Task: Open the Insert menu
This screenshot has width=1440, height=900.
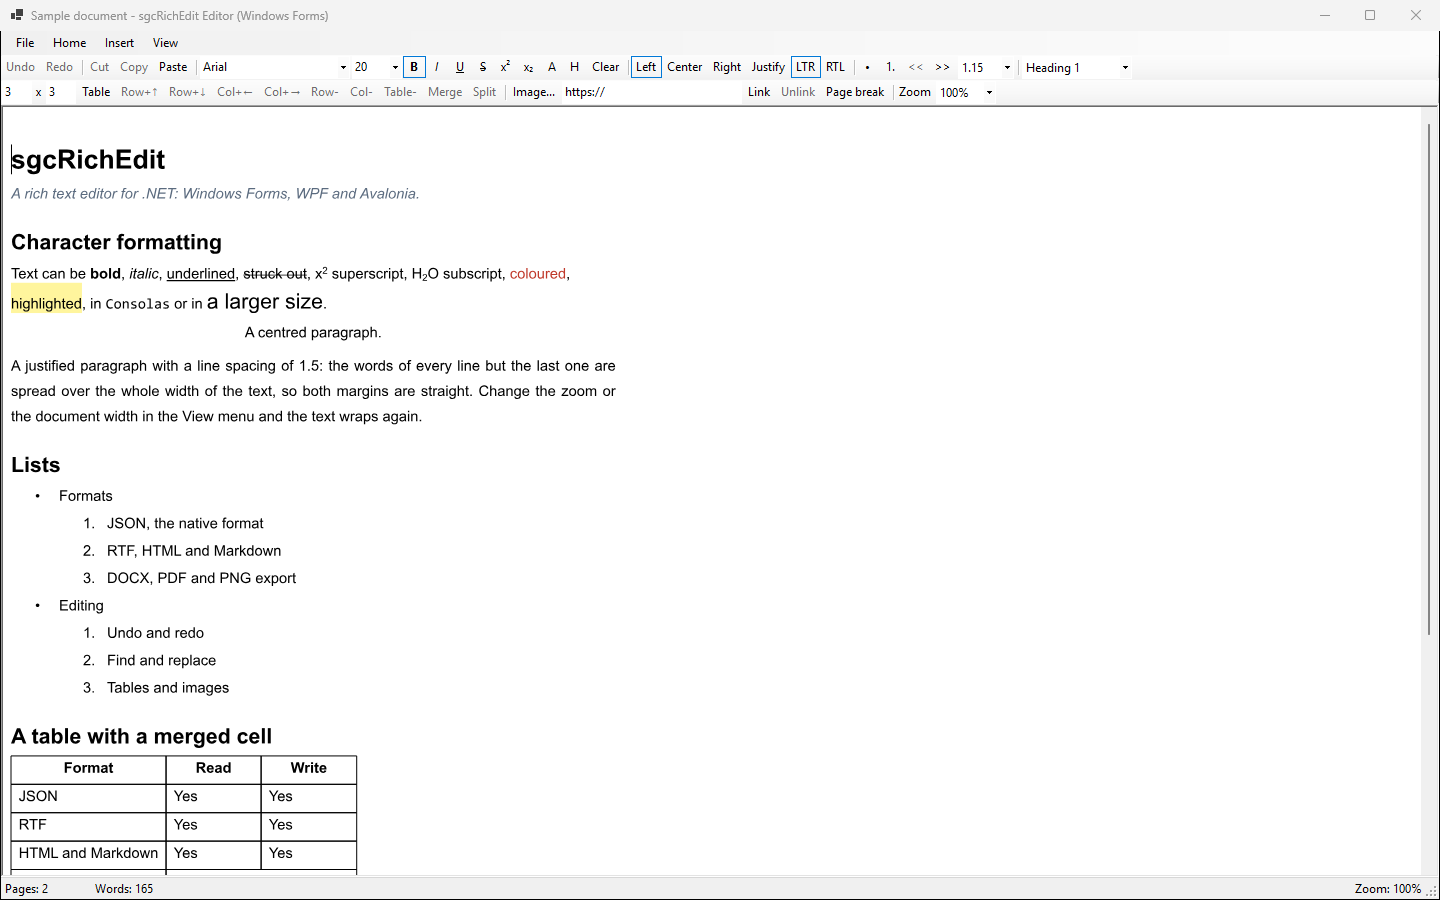Action: [x=119, y=43]
